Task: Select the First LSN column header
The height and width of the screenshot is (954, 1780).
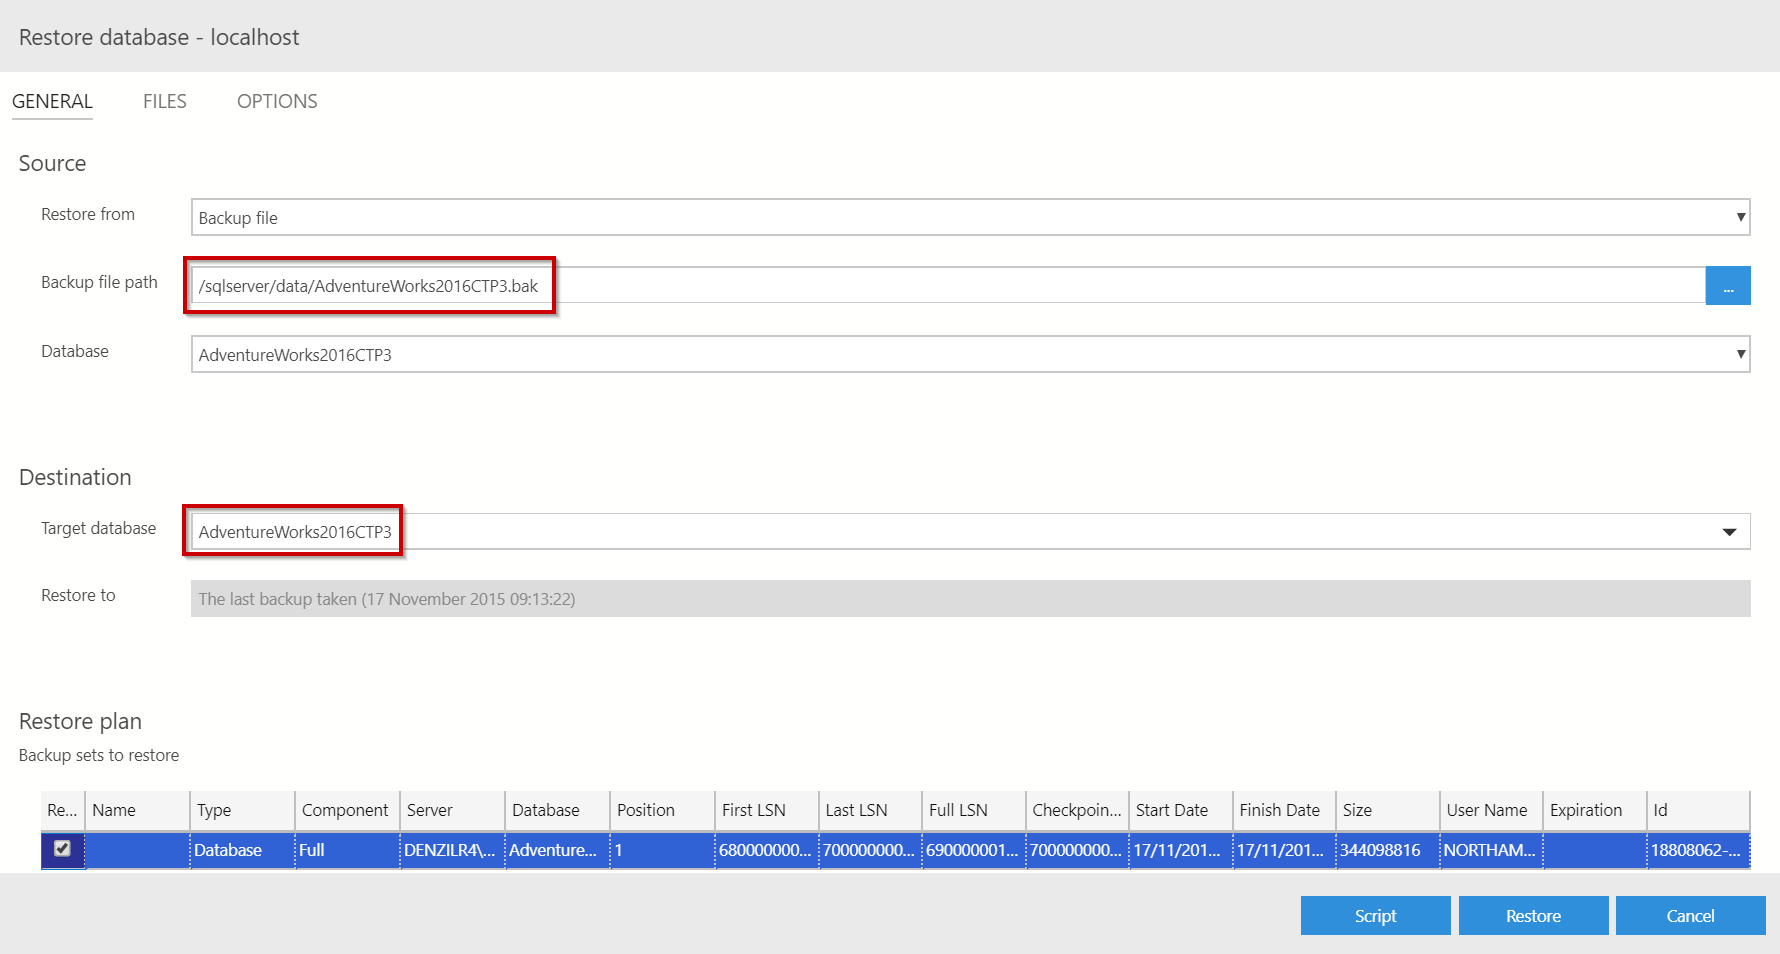Action: coord(764,810)
